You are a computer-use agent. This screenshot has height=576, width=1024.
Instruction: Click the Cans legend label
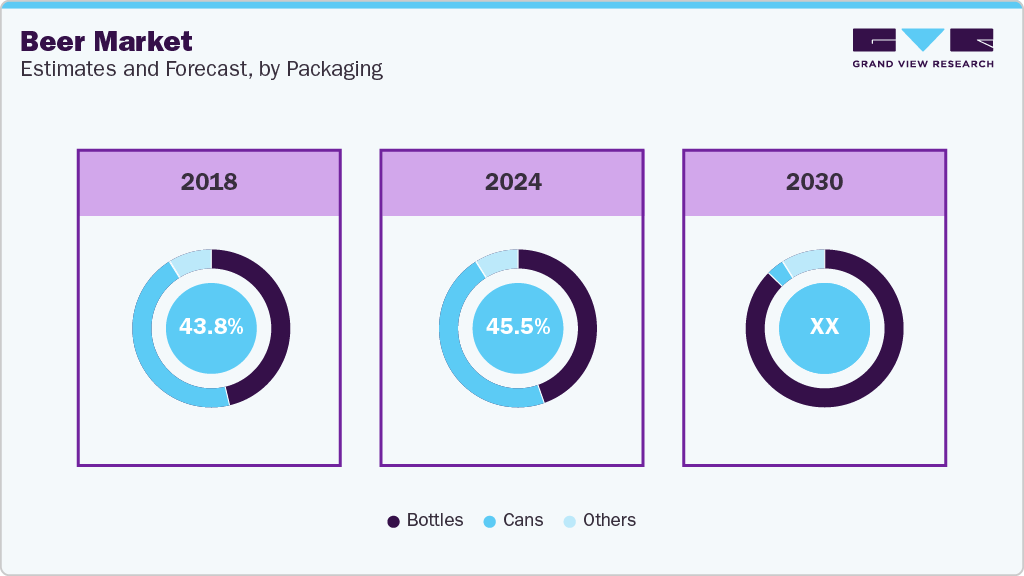pyautogui.click(x=523, y=520)
